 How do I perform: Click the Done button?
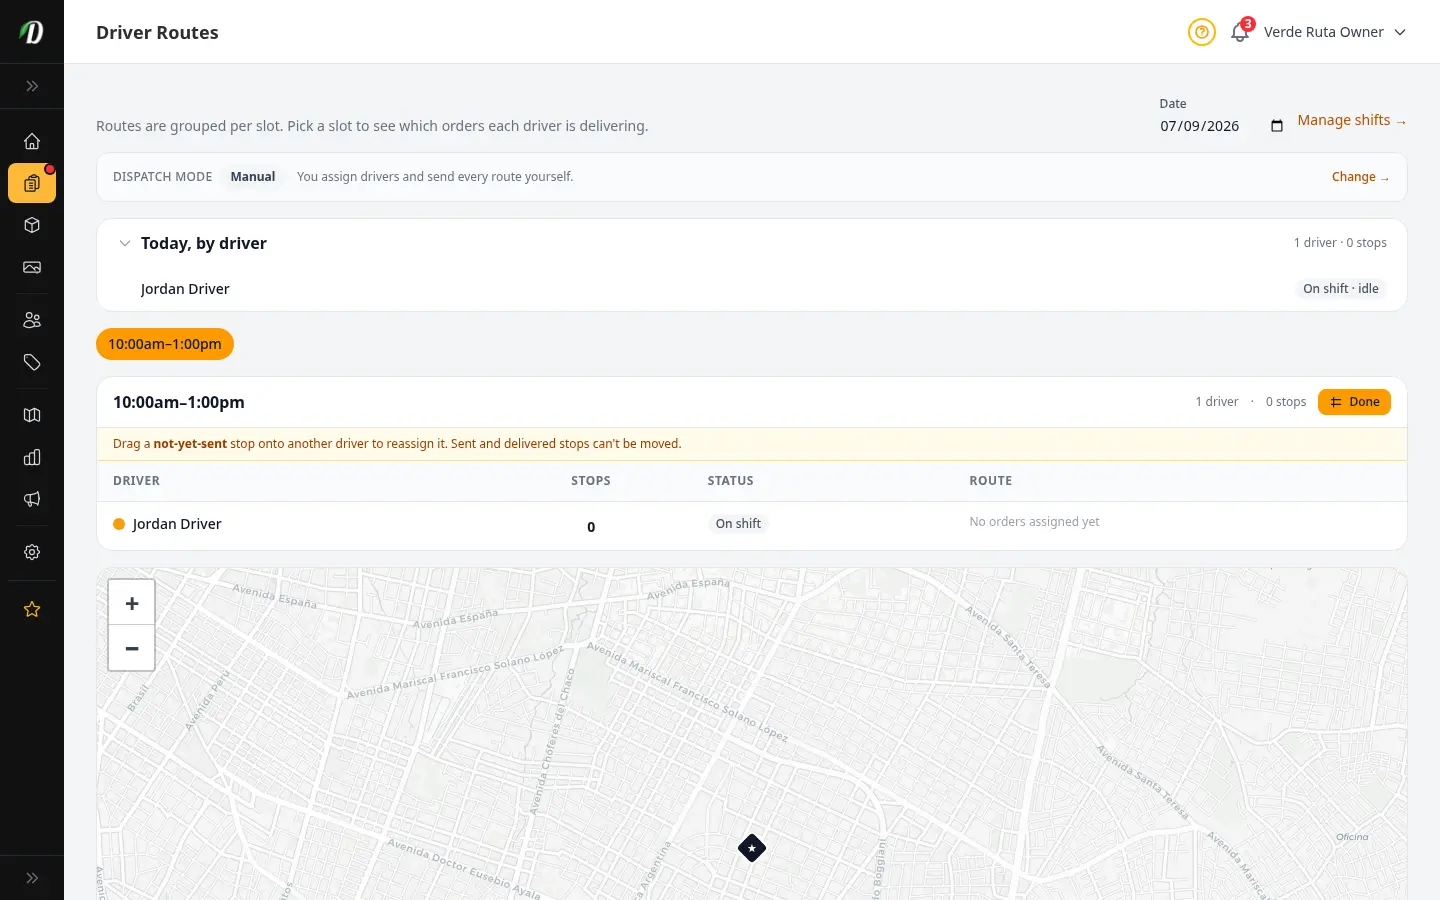pos(1354,402)
